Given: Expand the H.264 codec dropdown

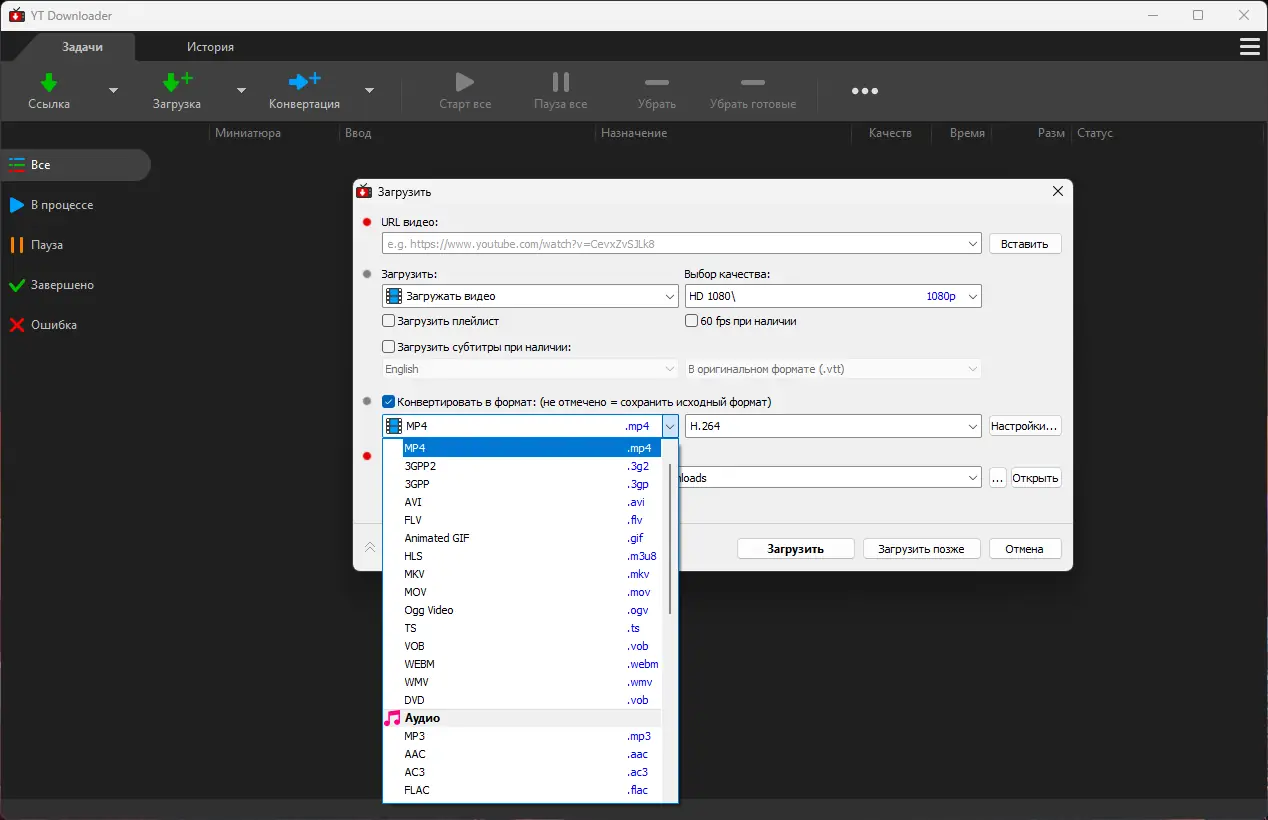Looking at the screenshot, I should (832, 426).
